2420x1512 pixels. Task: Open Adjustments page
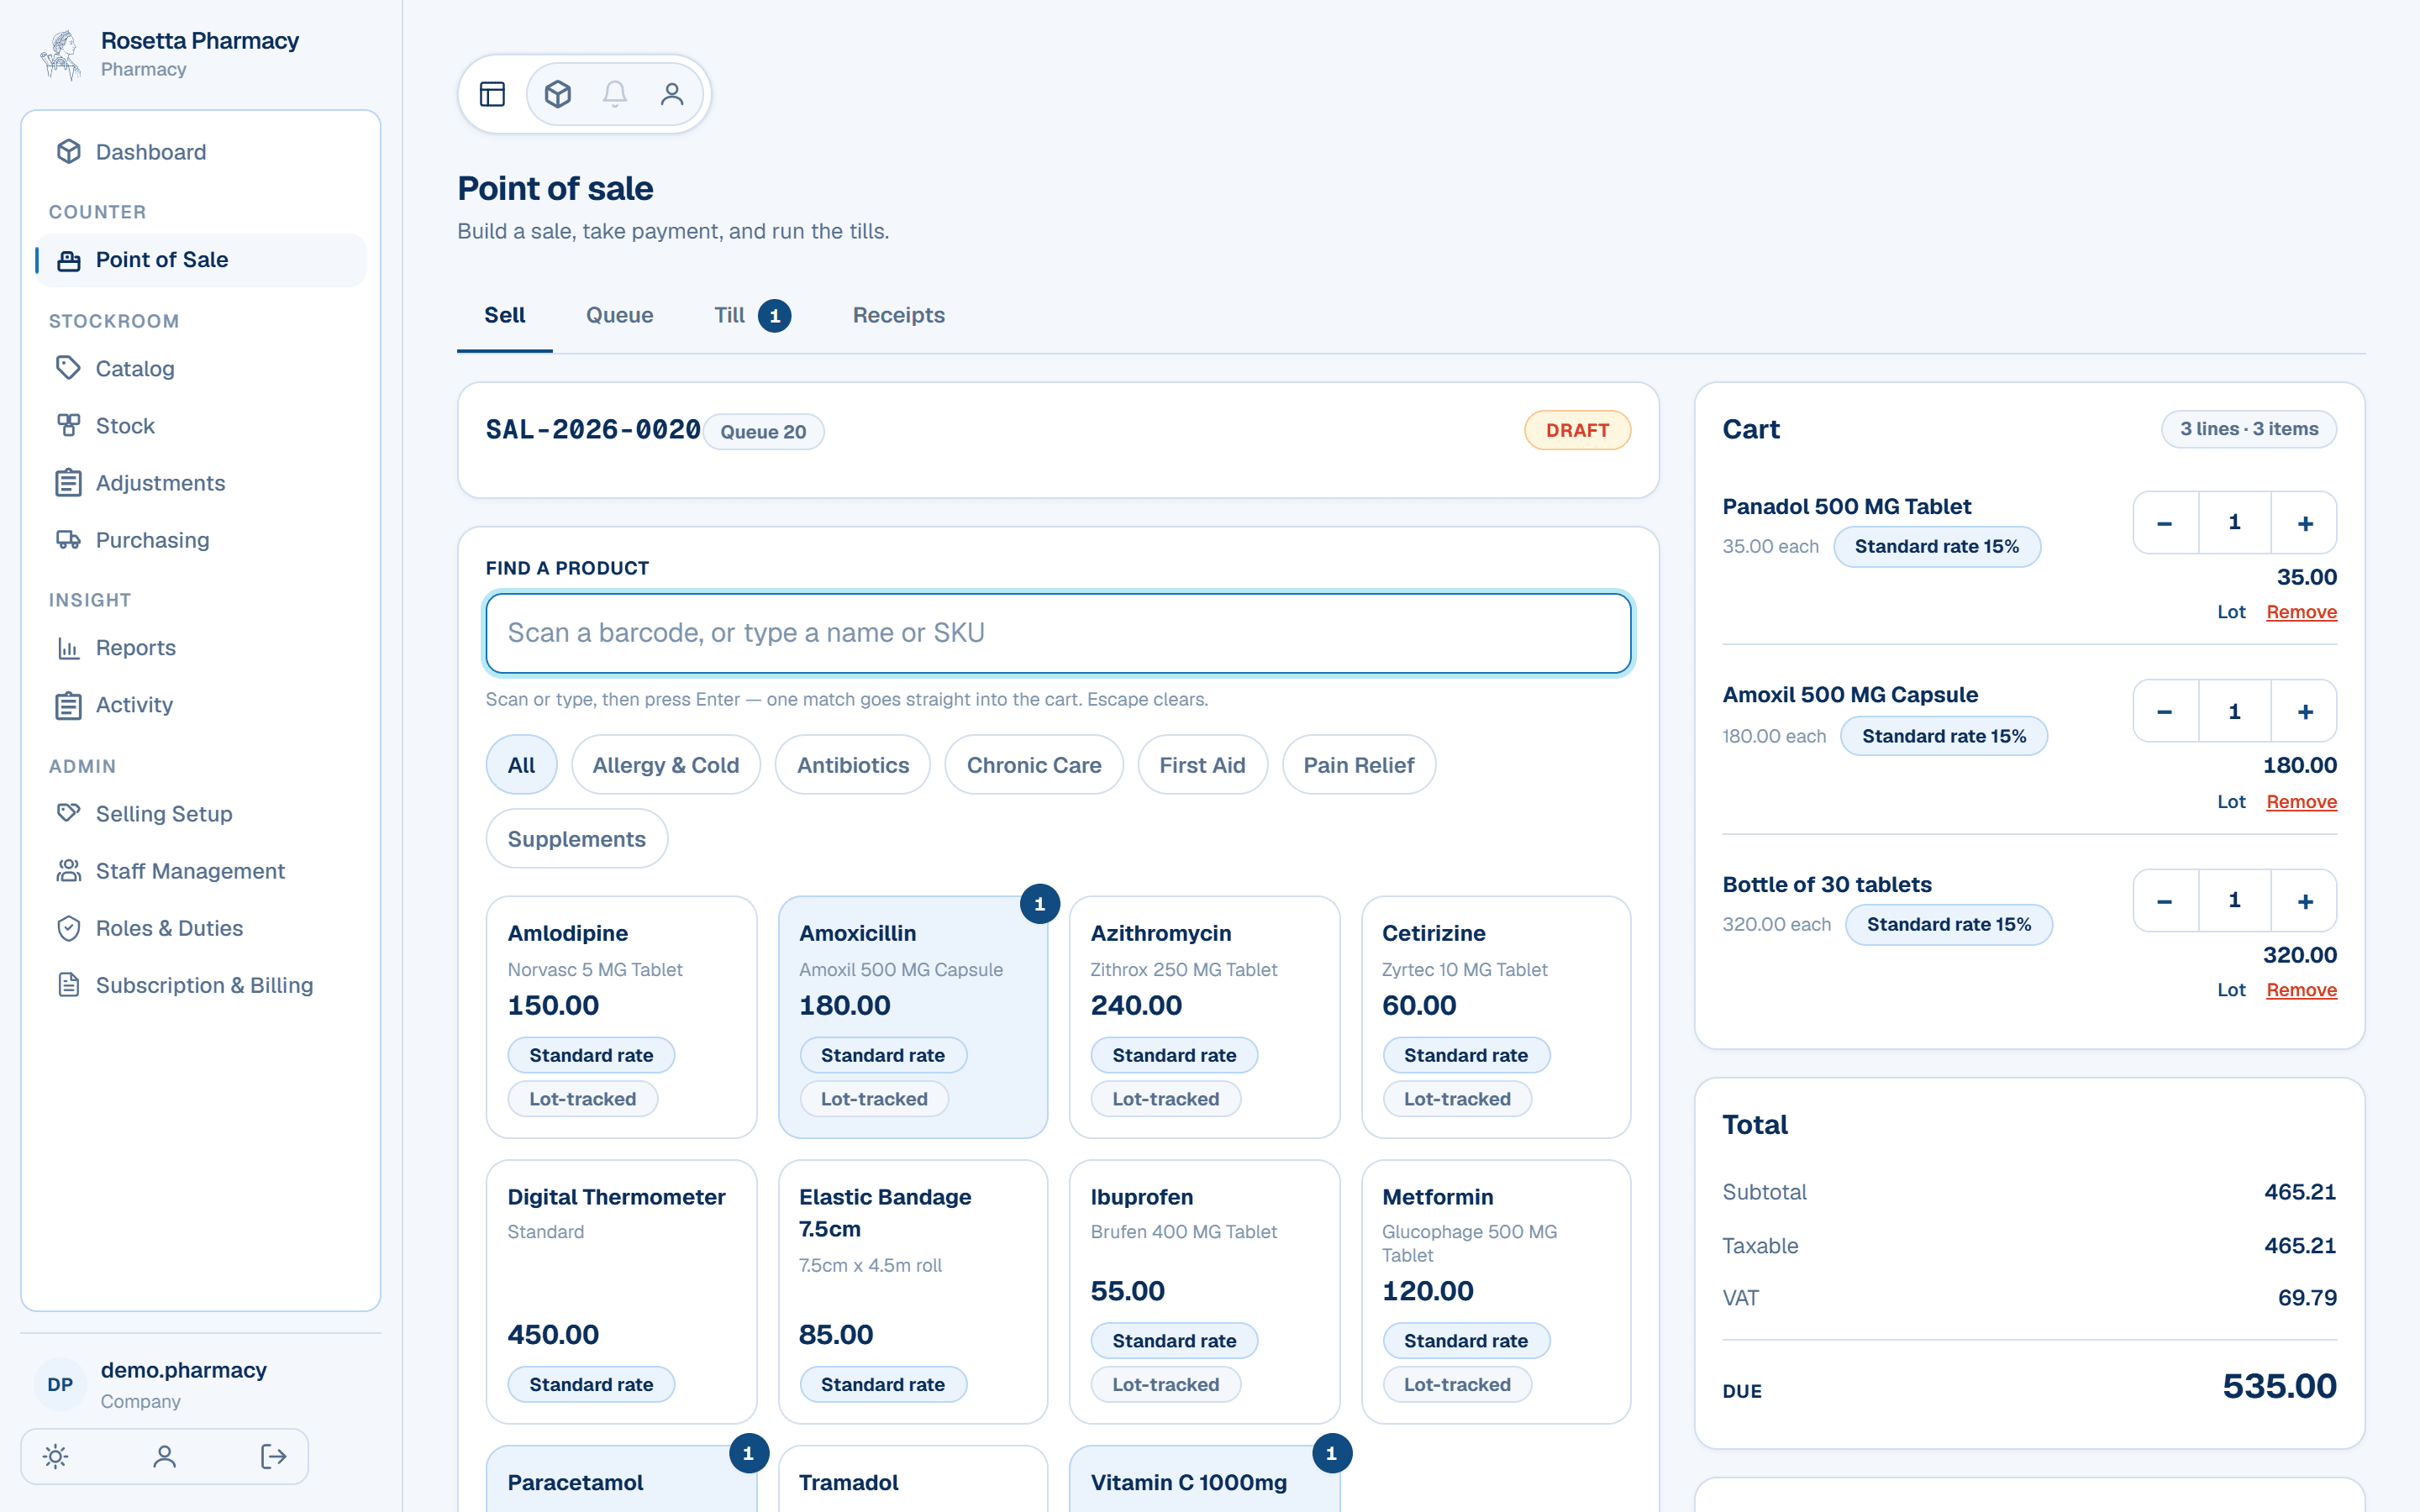click(201, 483)
